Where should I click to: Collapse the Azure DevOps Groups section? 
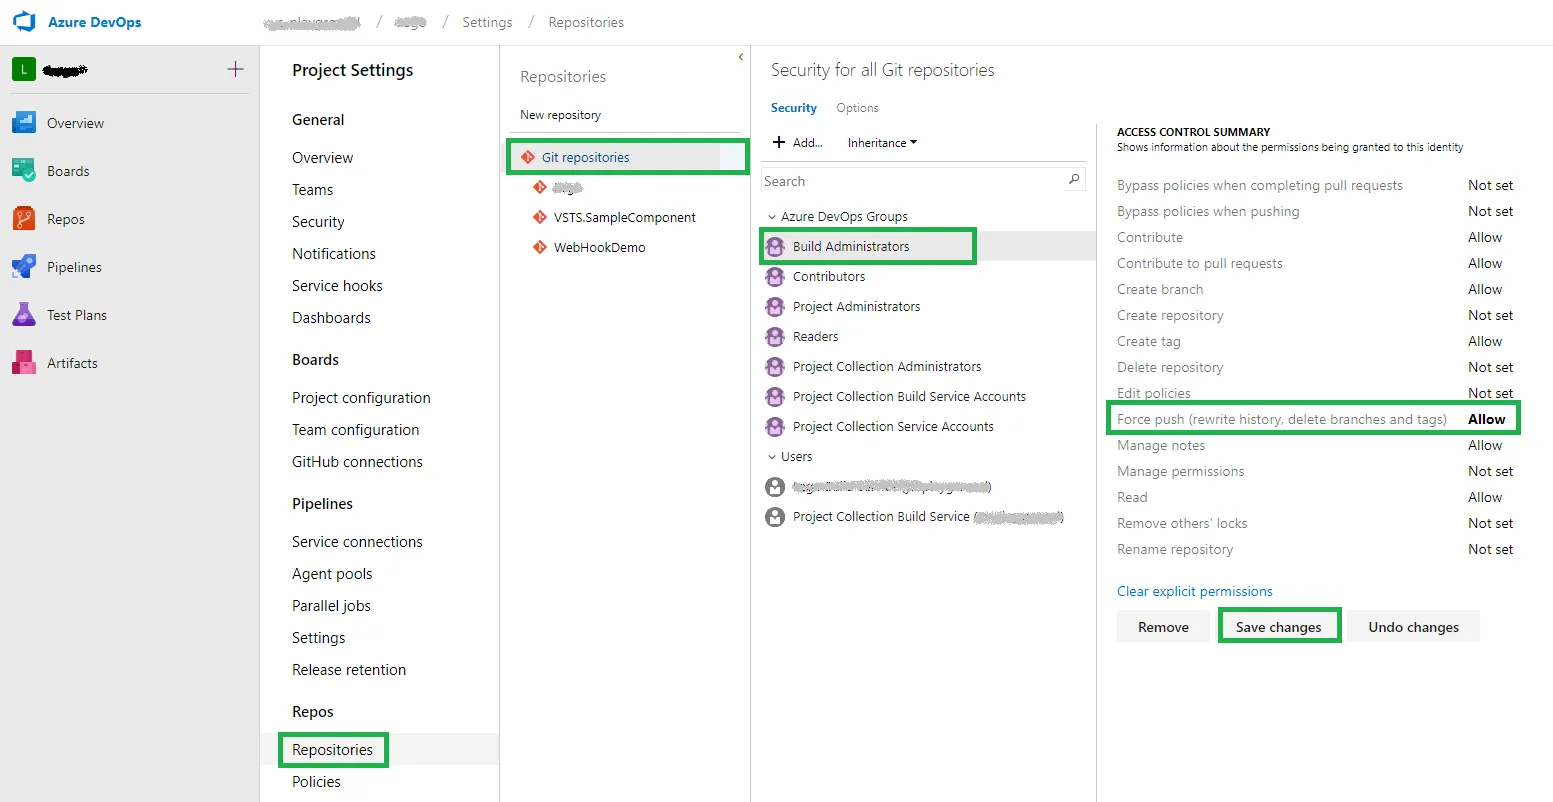[771, 217]
